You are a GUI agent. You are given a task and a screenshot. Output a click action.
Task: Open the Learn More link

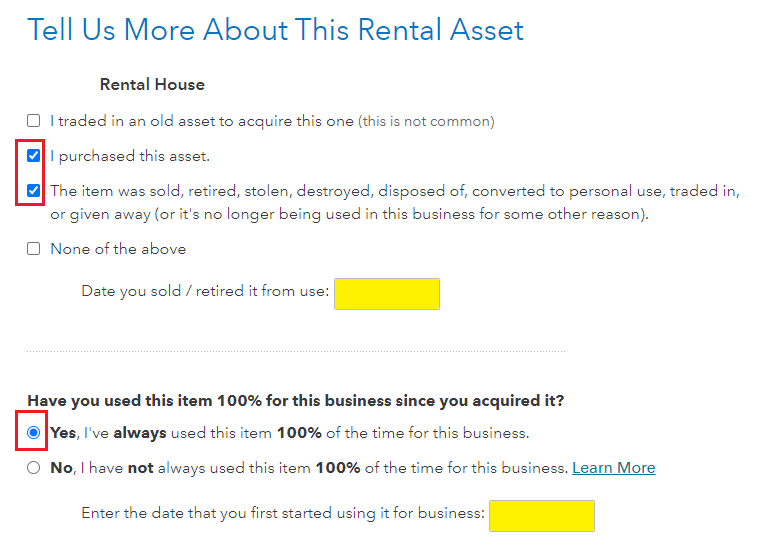coord(613,468)
